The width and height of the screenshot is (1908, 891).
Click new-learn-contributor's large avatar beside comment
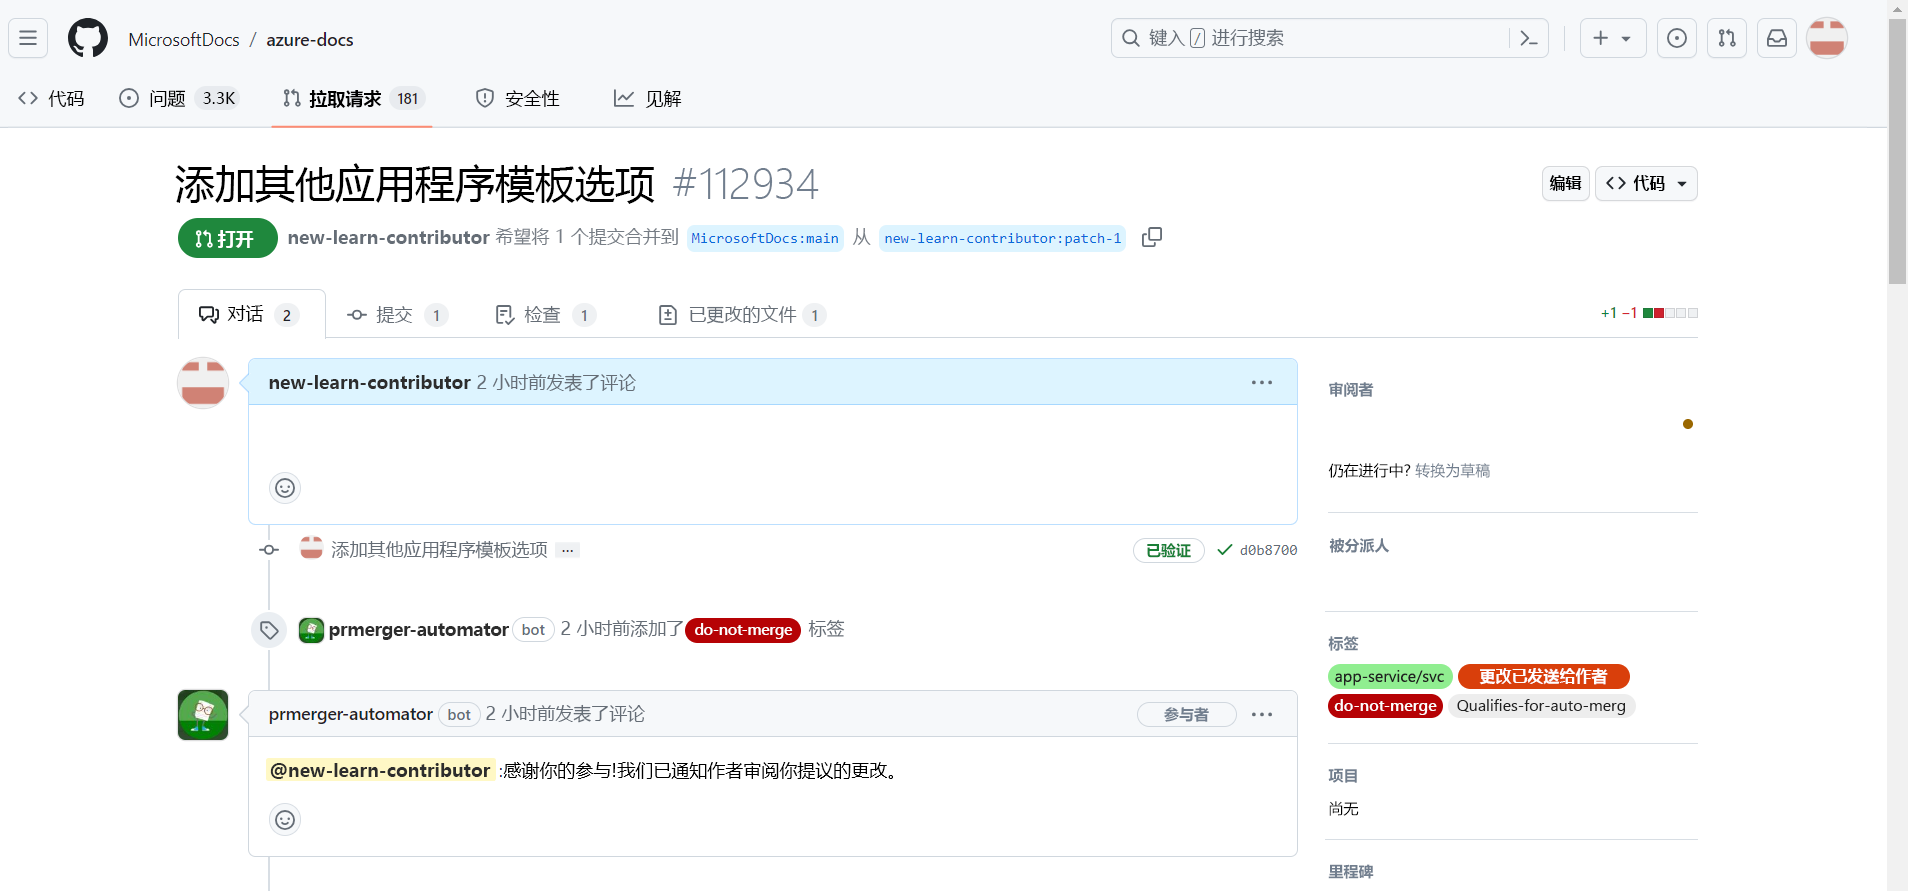click(203, 383)
